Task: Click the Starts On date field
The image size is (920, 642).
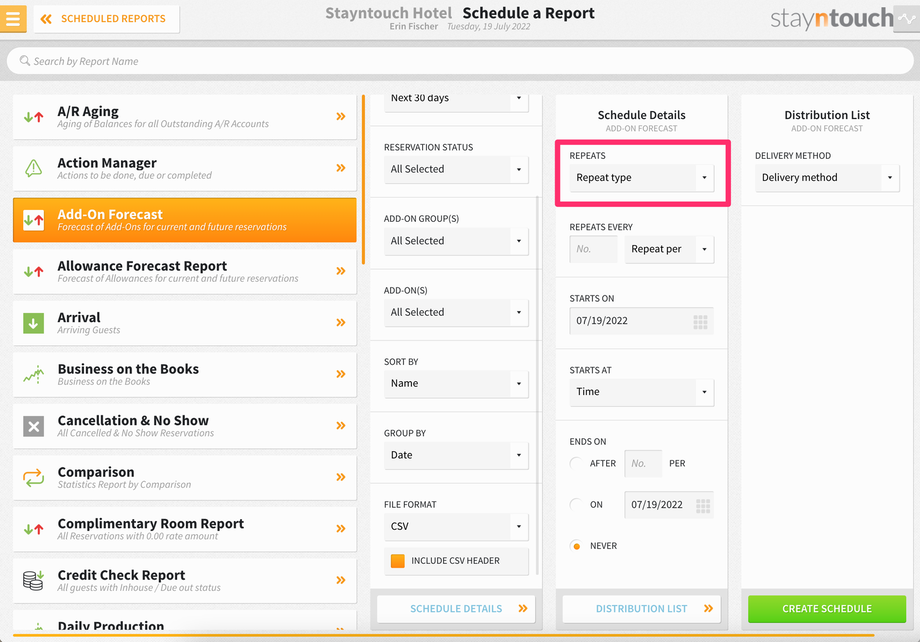Action: (641, 321)
